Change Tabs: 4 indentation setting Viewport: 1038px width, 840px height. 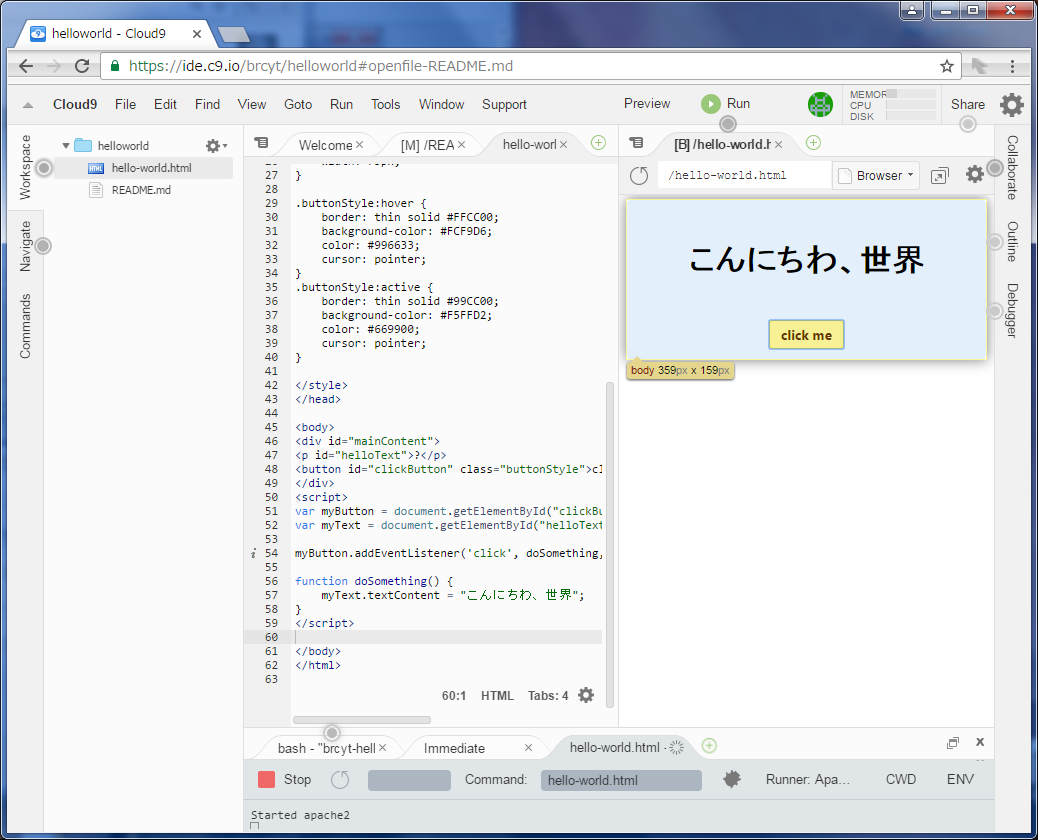click(547, 696)
